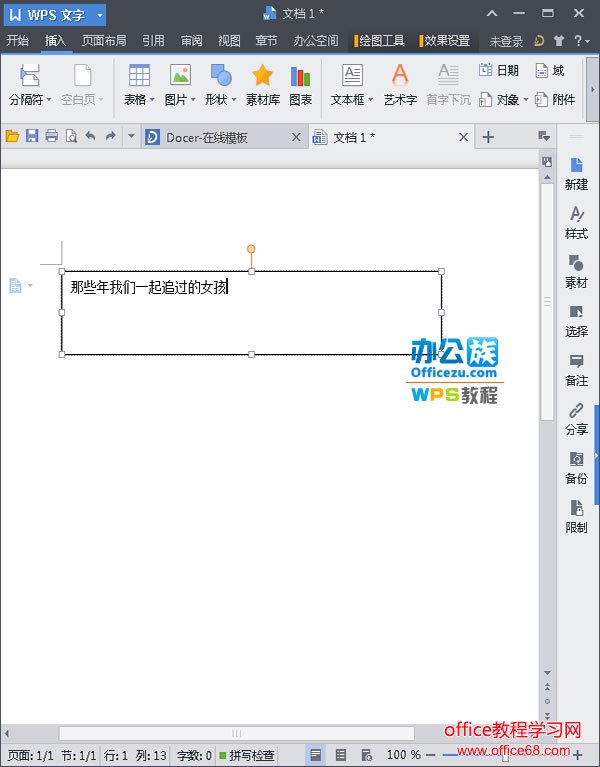Viewport: 600px width, 767px height.
Task: Switch to outline view button in status bar
Action: coord(341,755)
